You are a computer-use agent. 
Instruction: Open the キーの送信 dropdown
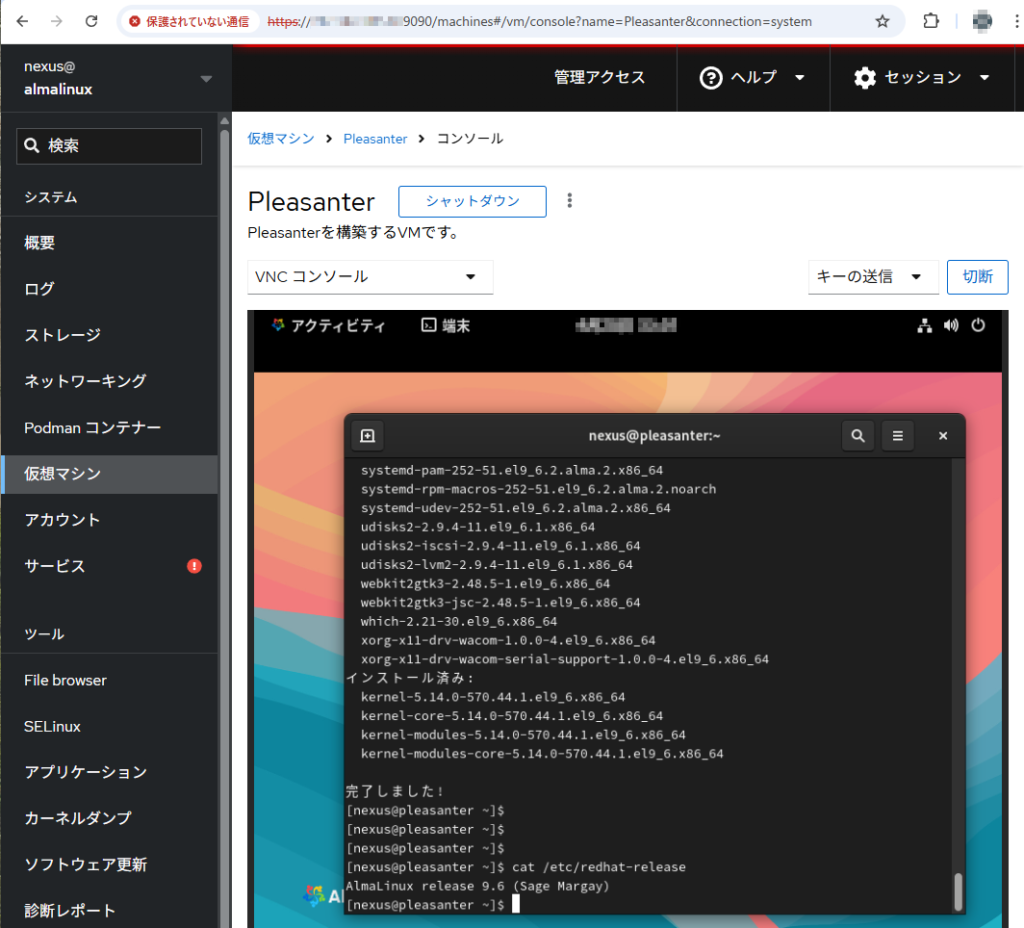point(872,277)
